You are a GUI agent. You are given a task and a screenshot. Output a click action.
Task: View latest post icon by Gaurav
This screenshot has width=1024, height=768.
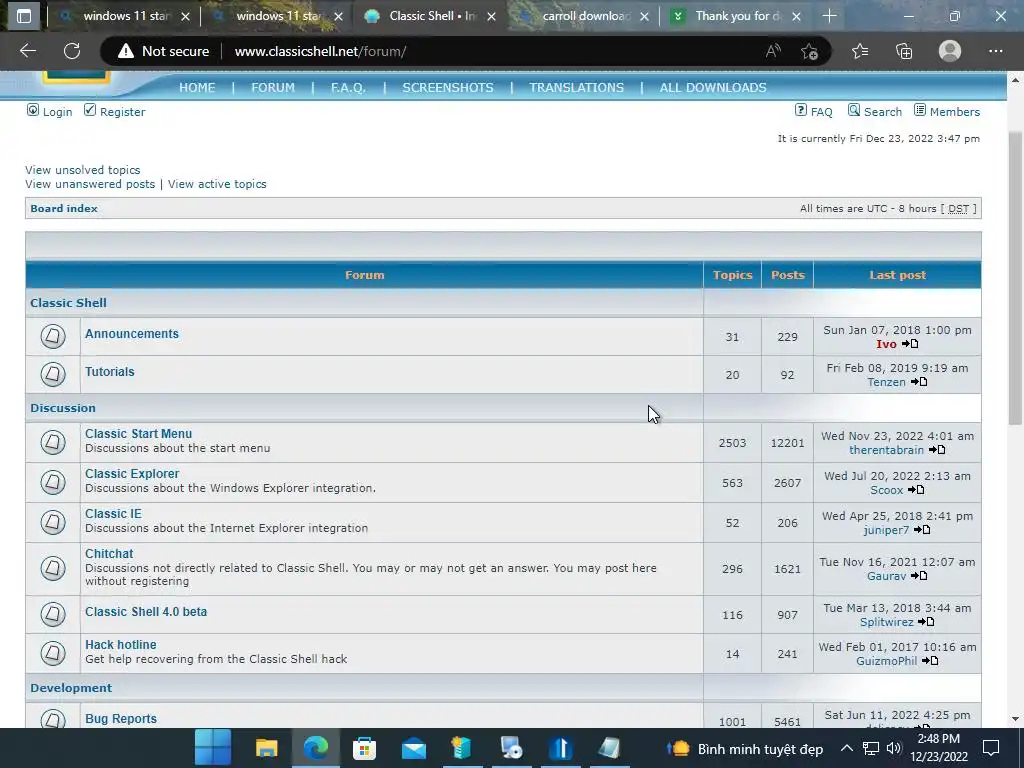pos(920,576)
